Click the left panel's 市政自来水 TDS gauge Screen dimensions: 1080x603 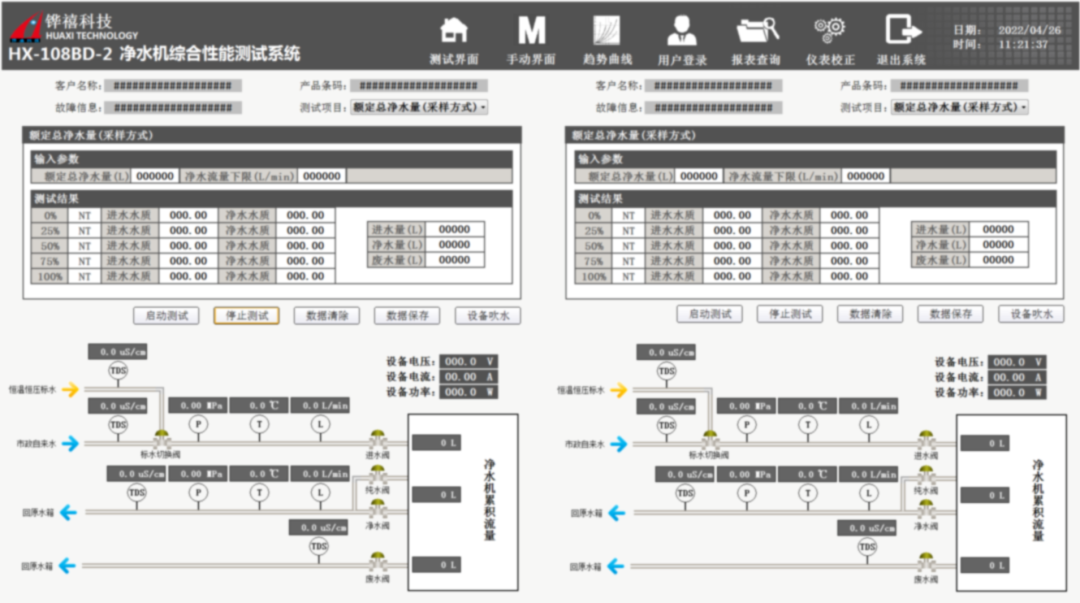tap(118, 425)
